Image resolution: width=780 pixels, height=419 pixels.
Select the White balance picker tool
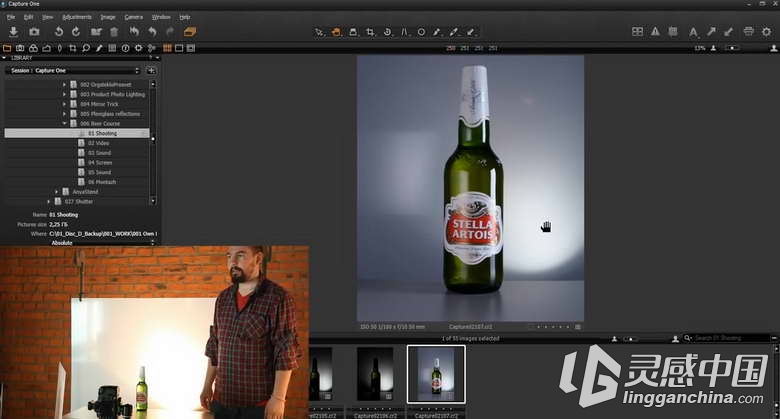click(454, 32)
